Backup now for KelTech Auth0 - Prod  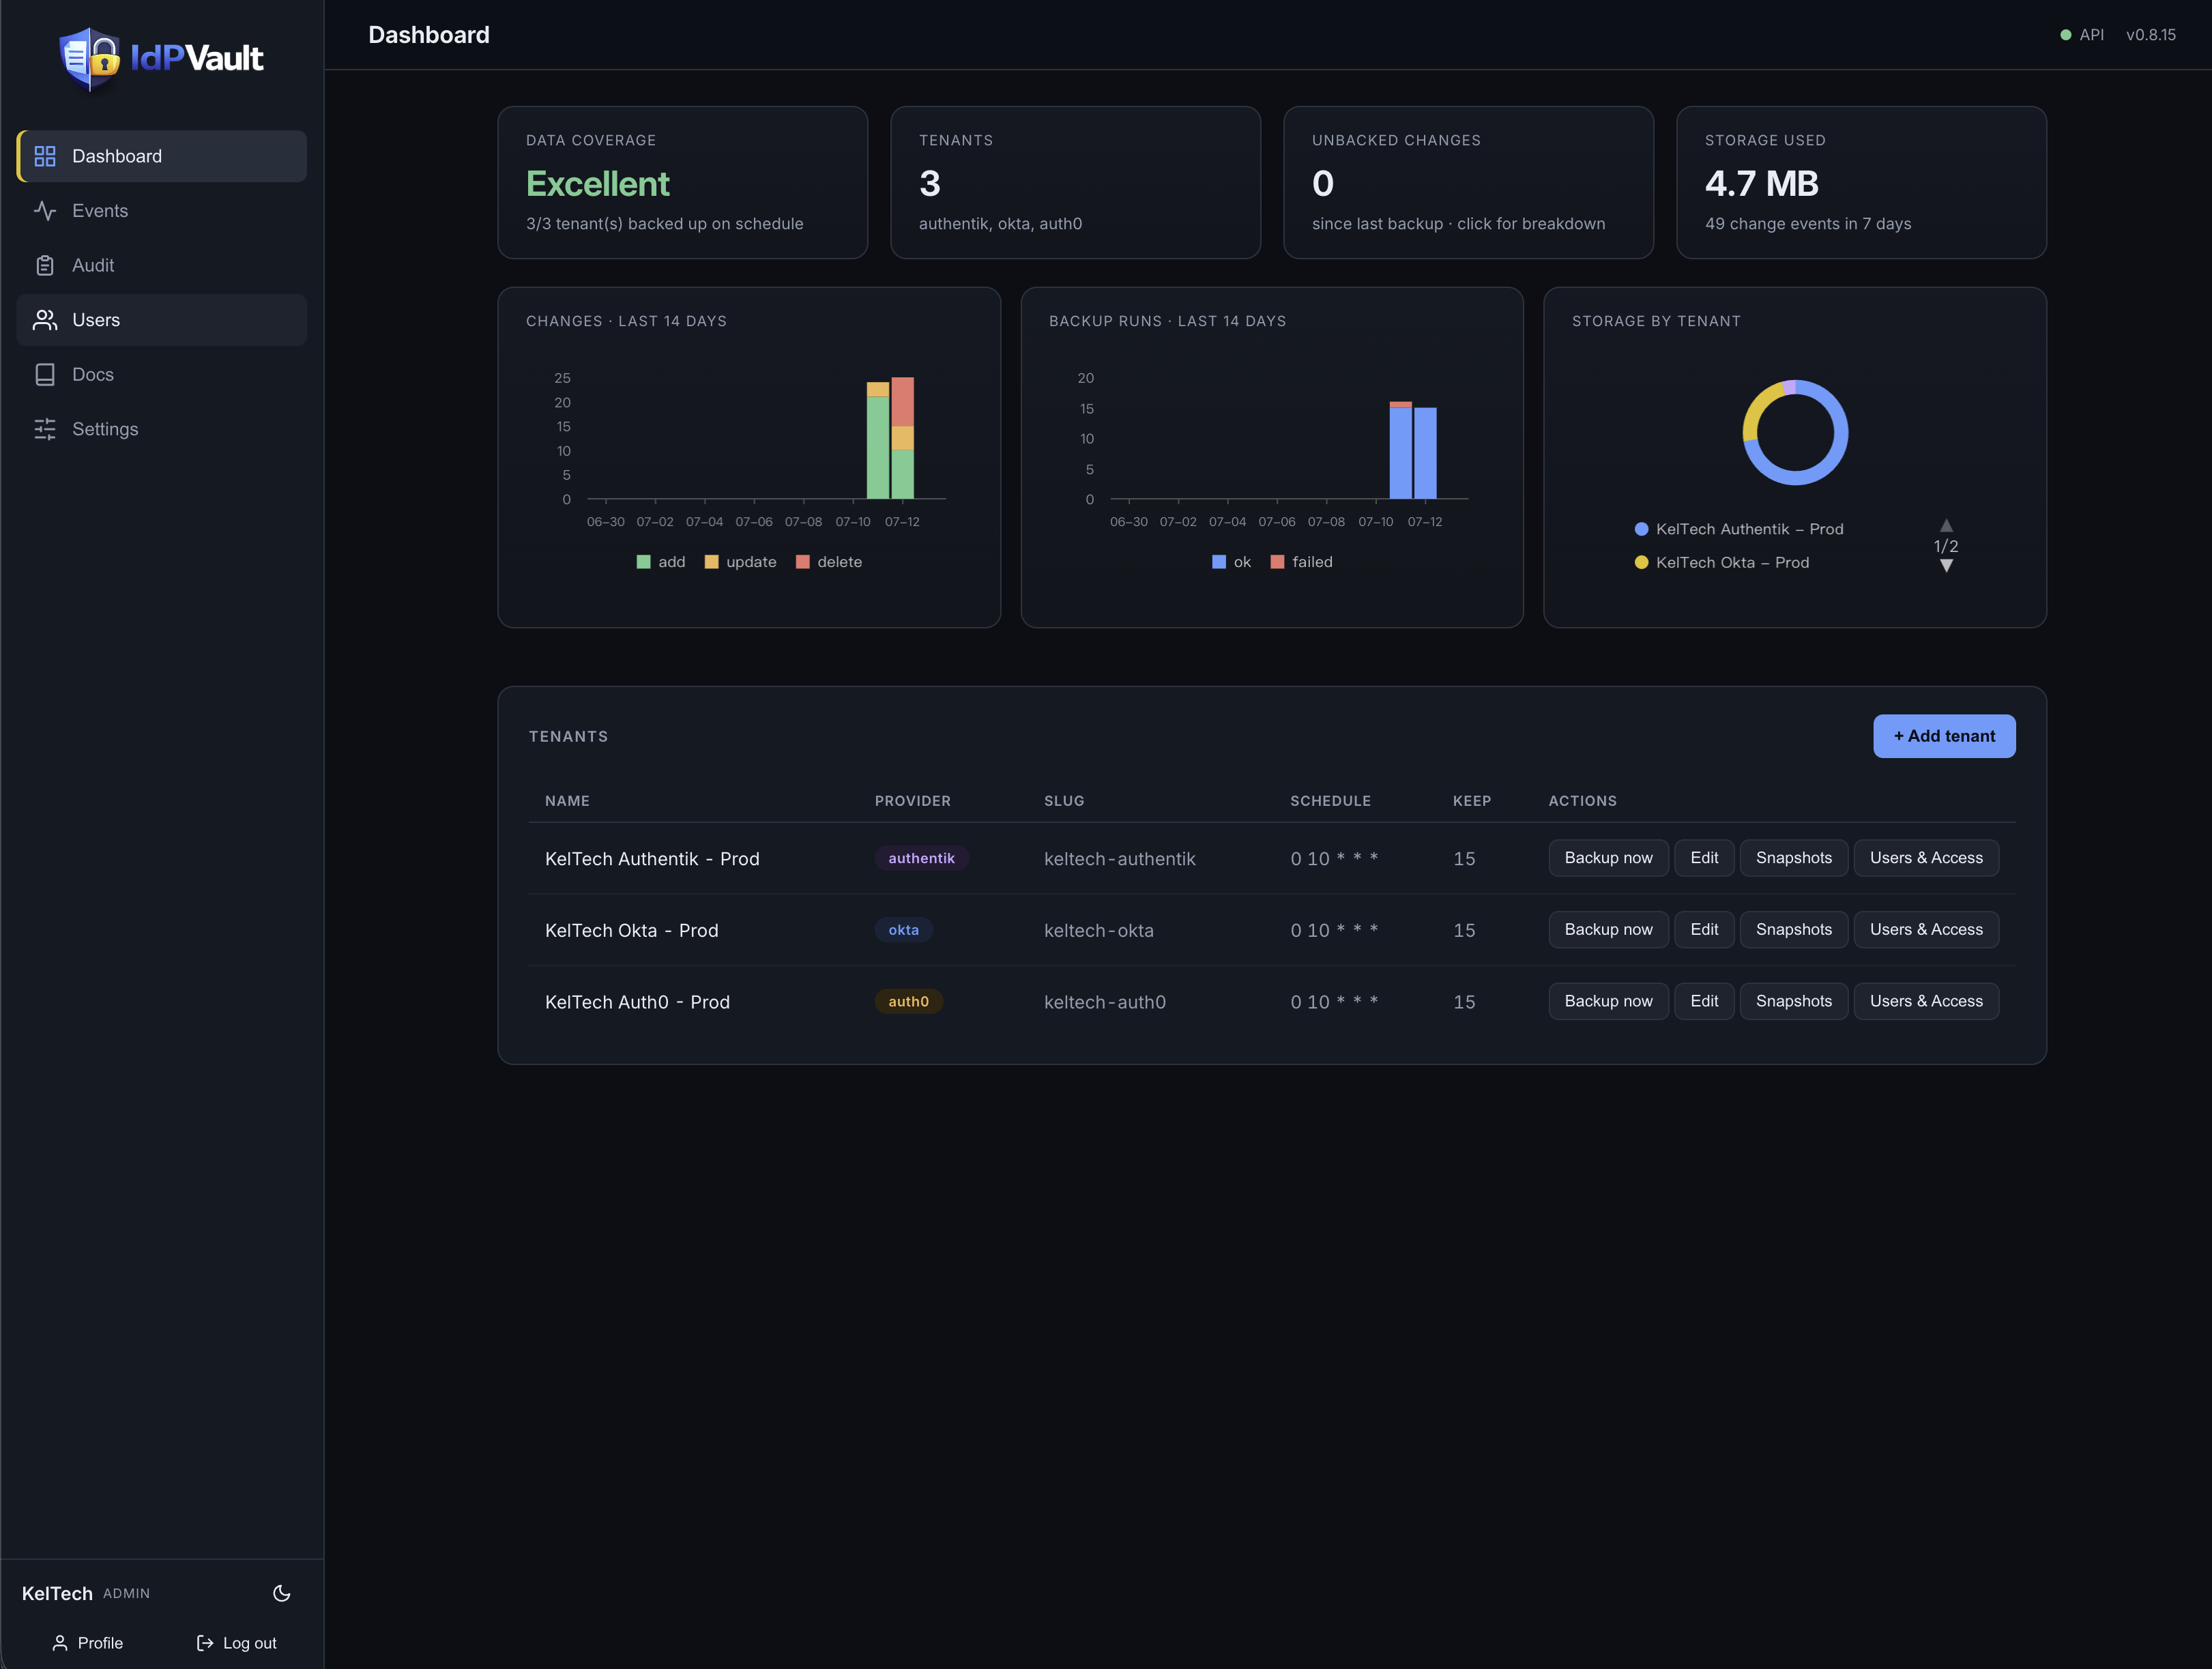coord(1608,1001)
